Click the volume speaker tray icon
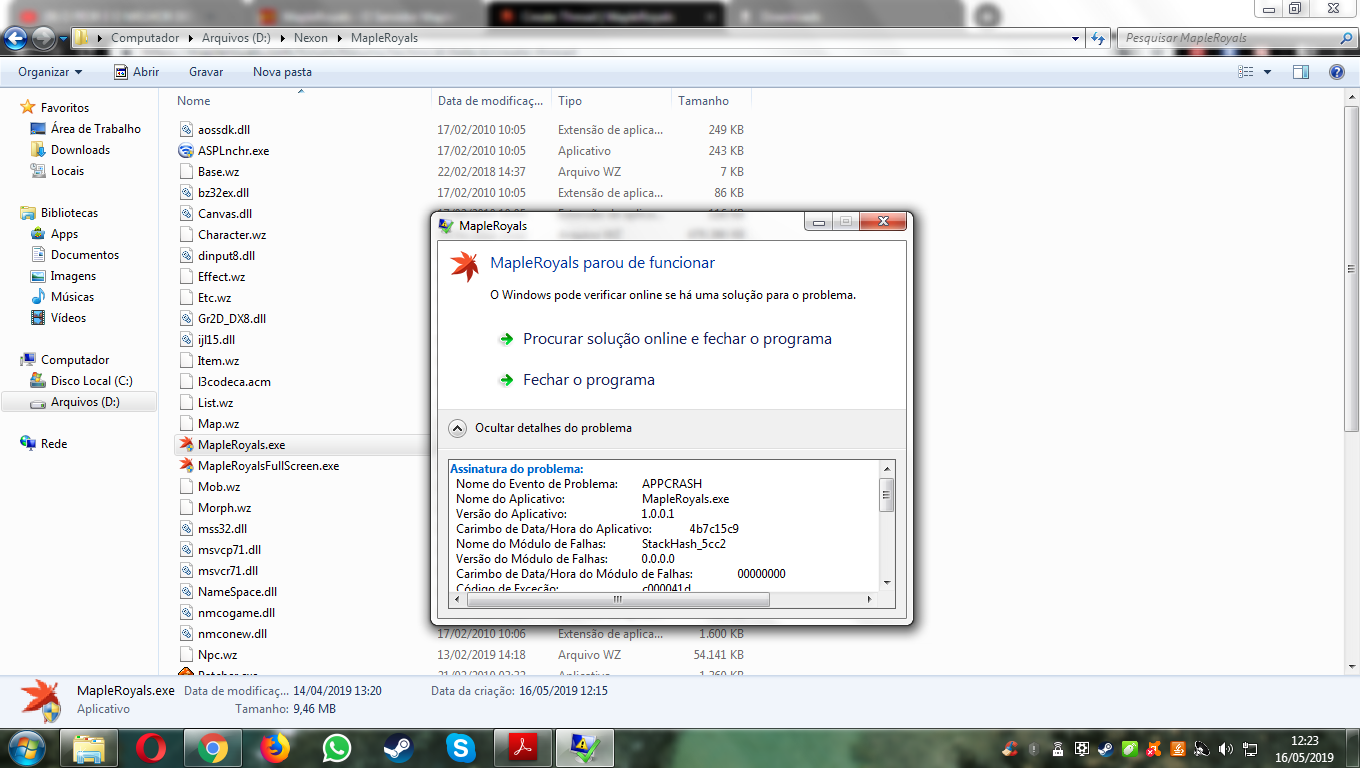This screenshot has height=768, width=1360. click(1225, 749)
